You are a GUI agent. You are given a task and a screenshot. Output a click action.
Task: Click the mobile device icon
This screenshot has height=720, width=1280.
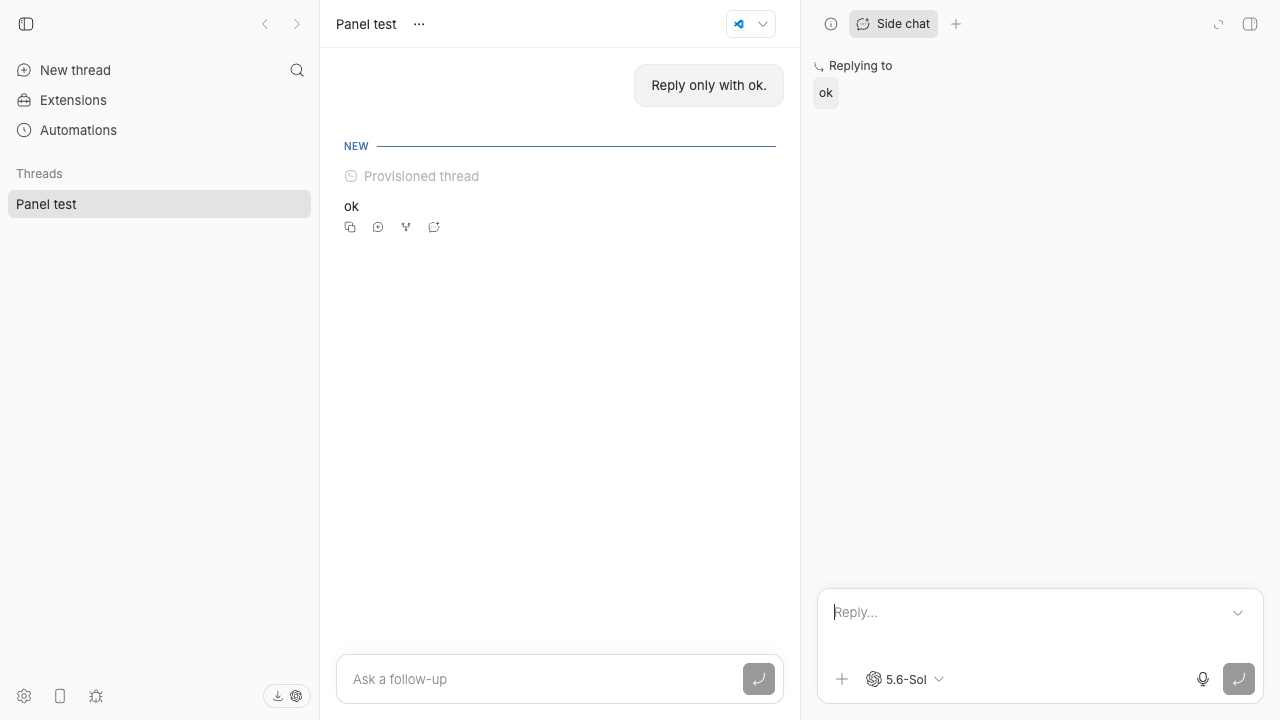(60, 696)
